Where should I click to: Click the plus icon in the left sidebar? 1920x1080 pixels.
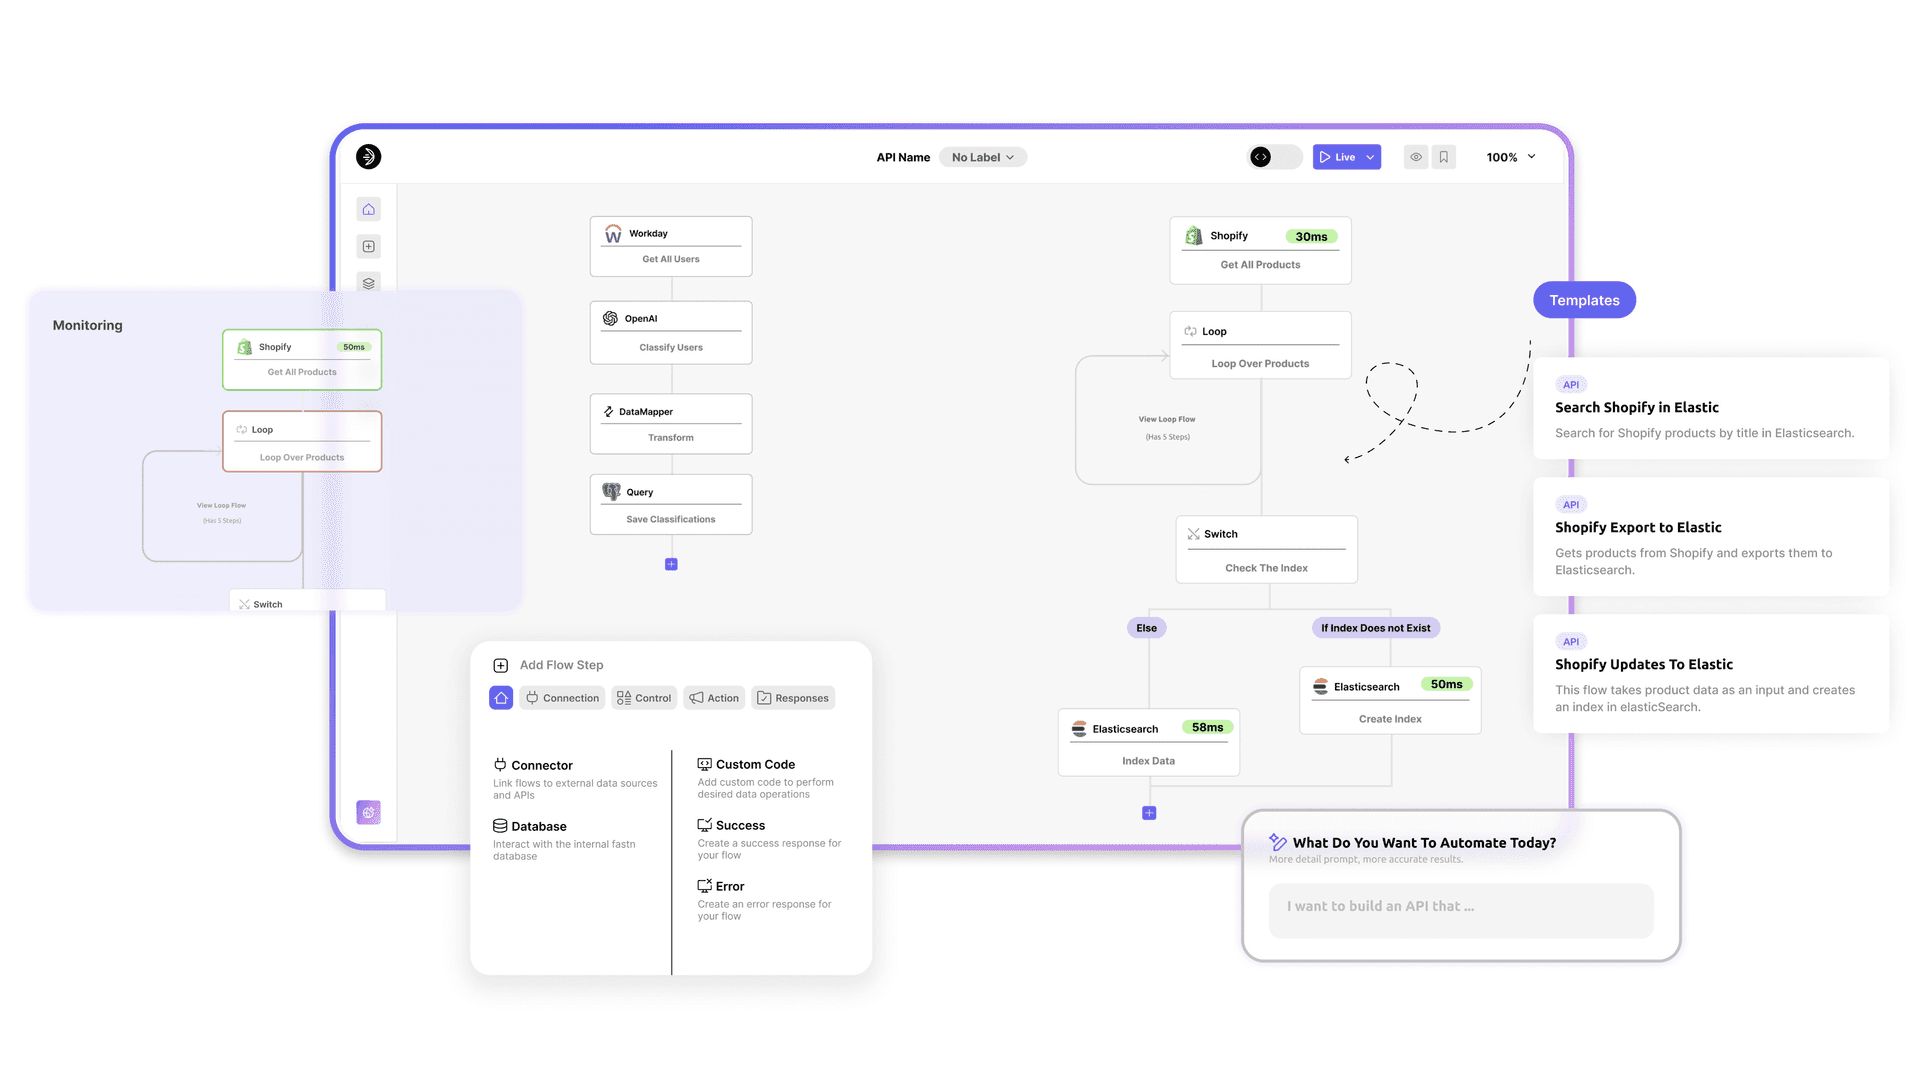[x=369, y=246]
